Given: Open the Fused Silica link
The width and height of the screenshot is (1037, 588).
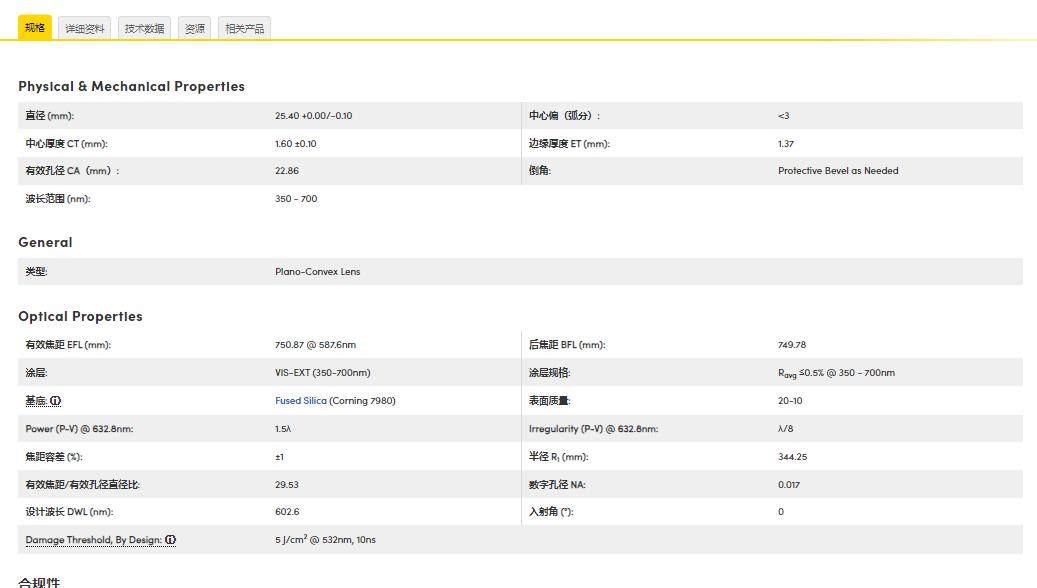Looking at the screenshot, I should pos(301,401).
